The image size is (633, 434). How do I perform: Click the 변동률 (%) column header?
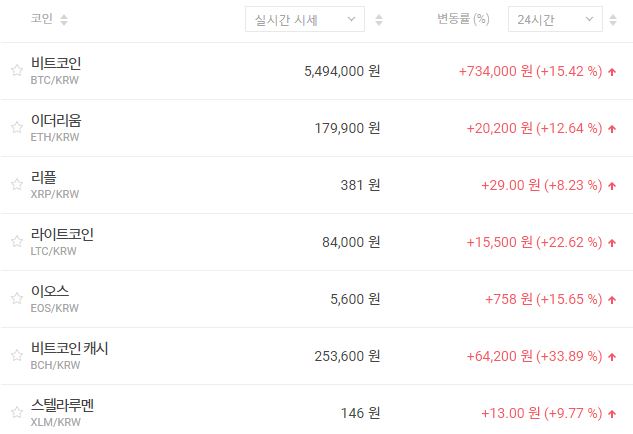[463, 19]
